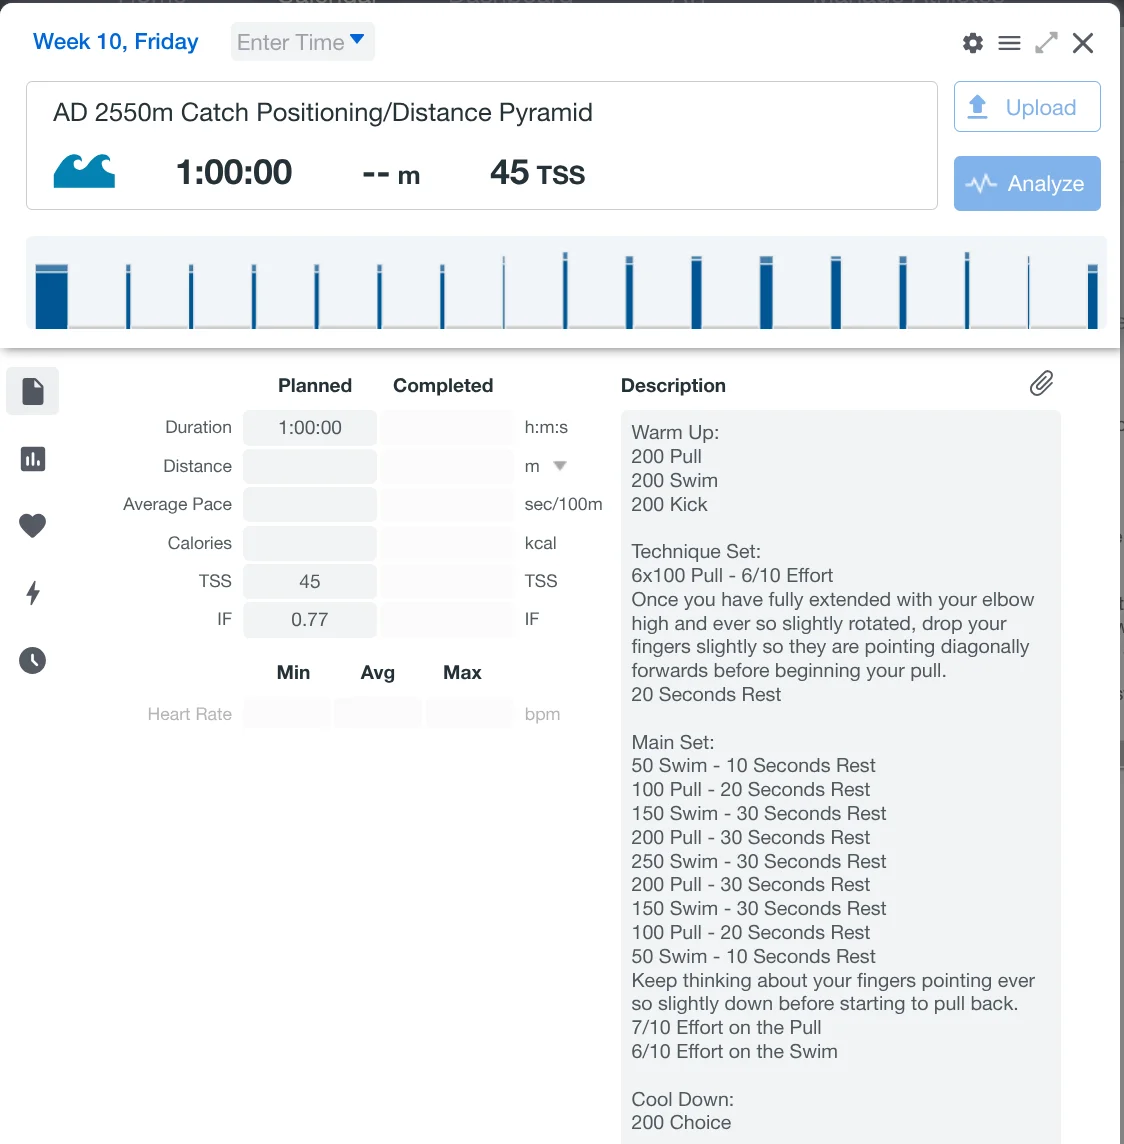Screen dimensions: 1124x1144
Task: Select the lightning bolt sidebar icon
Action: click(33, 593)
